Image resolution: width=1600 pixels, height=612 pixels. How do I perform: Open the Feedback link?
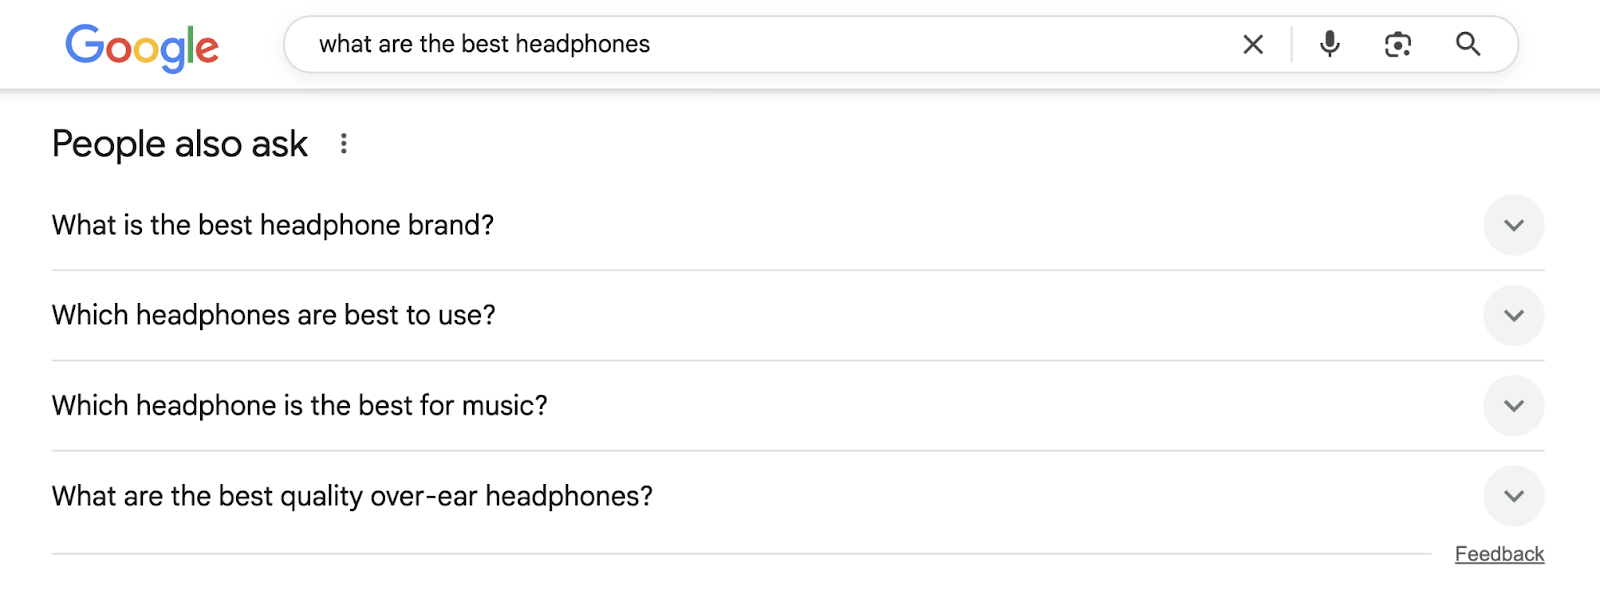coord(1497,553)
